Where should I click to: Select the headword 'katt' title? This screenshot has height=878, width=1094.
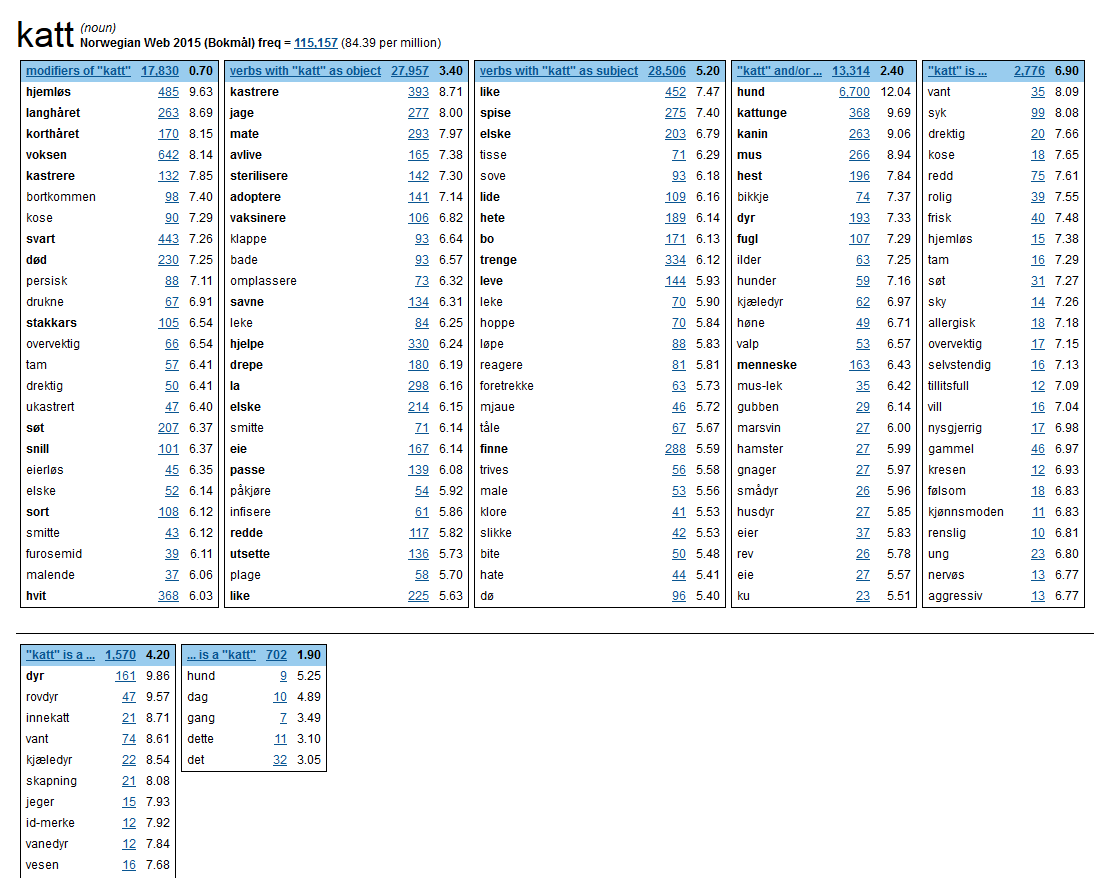pos(45,34)
